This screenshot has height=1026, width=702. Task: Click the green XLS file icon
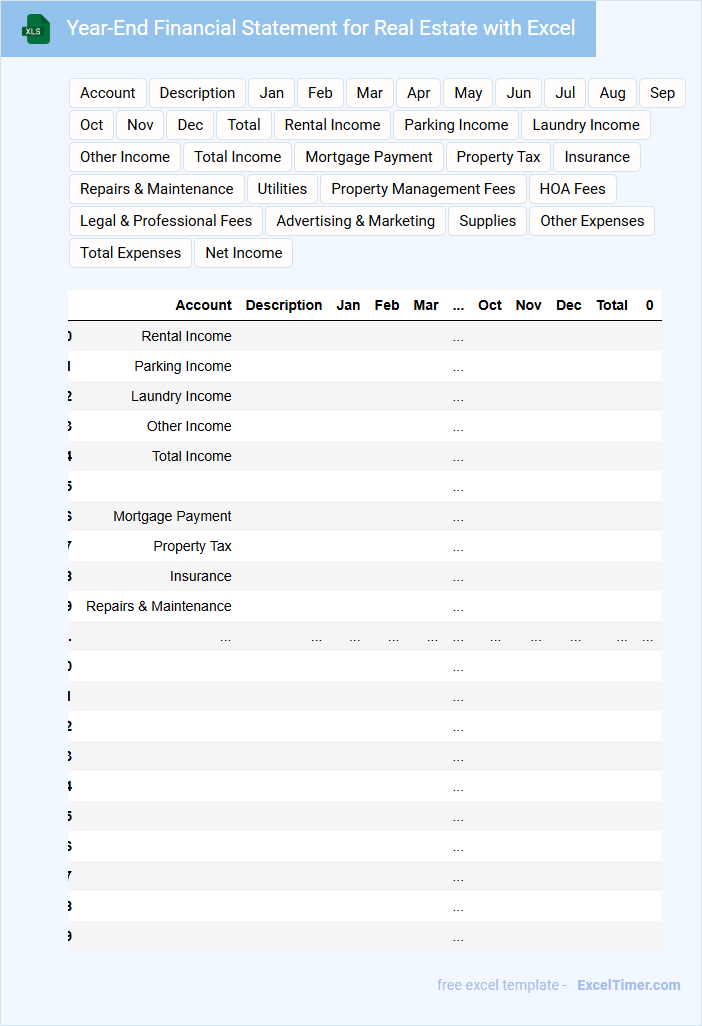[35, 29]
